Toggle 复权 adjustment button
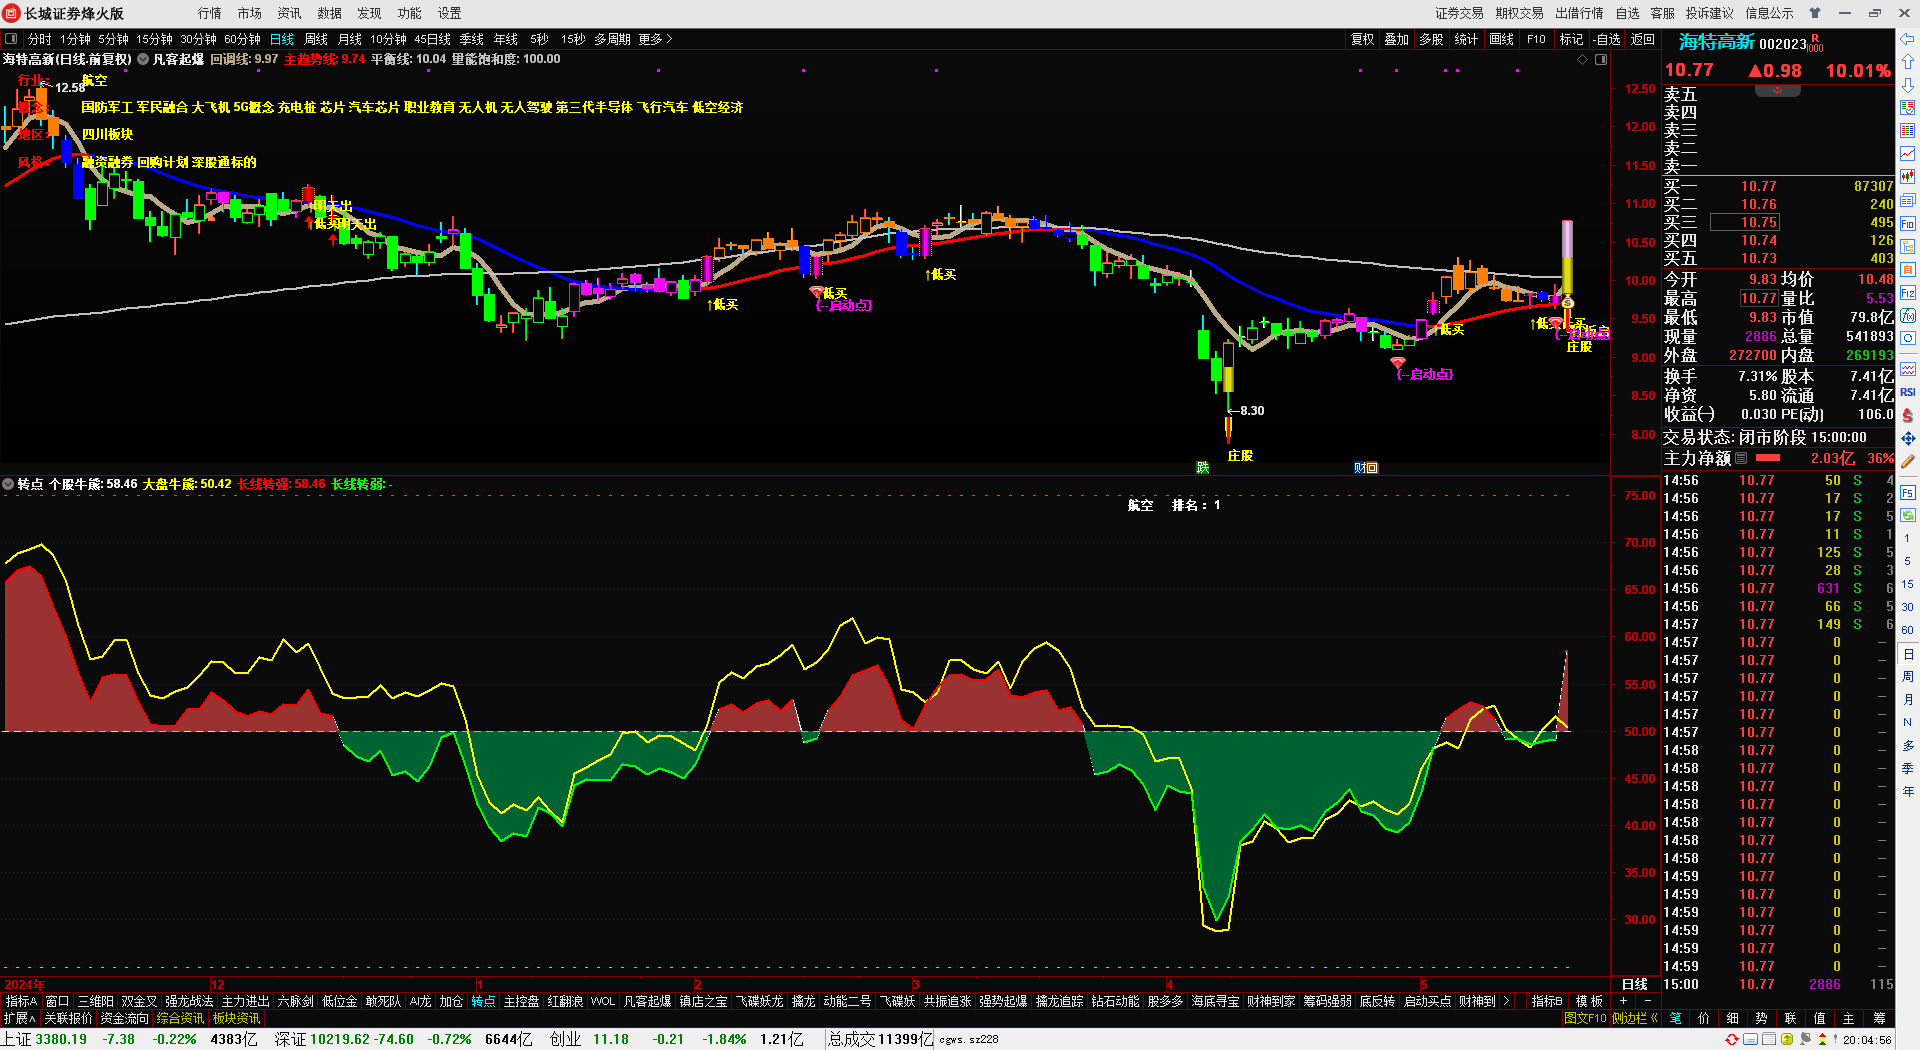Screen dimensions: 1920x1050 [1362, 39]
